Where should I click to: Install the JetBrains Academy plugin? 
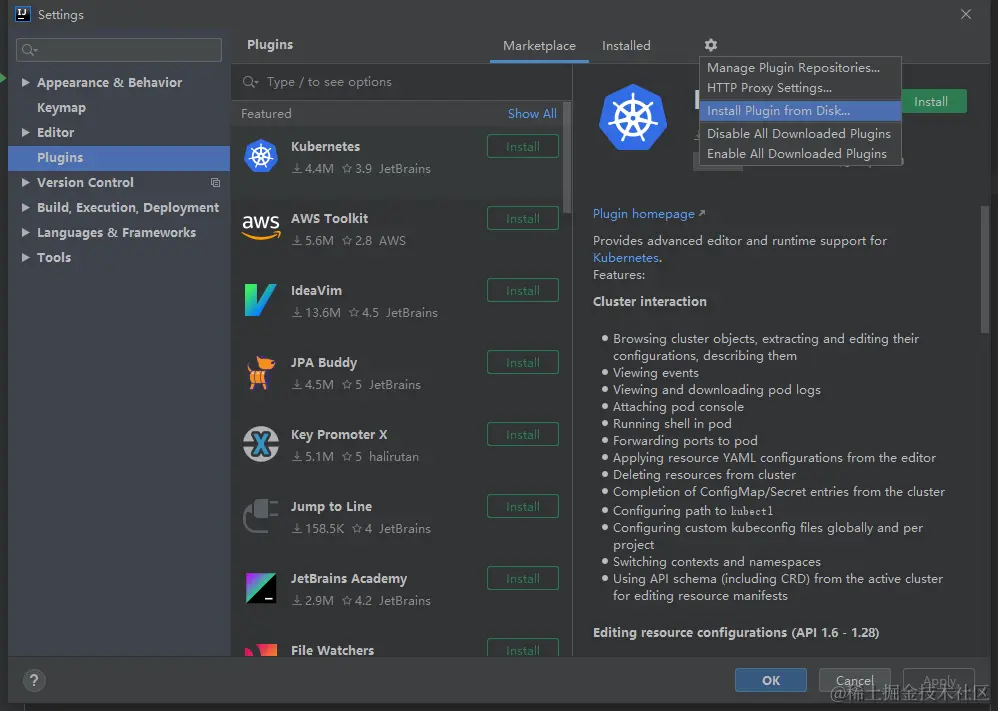(x=523, y=578)
